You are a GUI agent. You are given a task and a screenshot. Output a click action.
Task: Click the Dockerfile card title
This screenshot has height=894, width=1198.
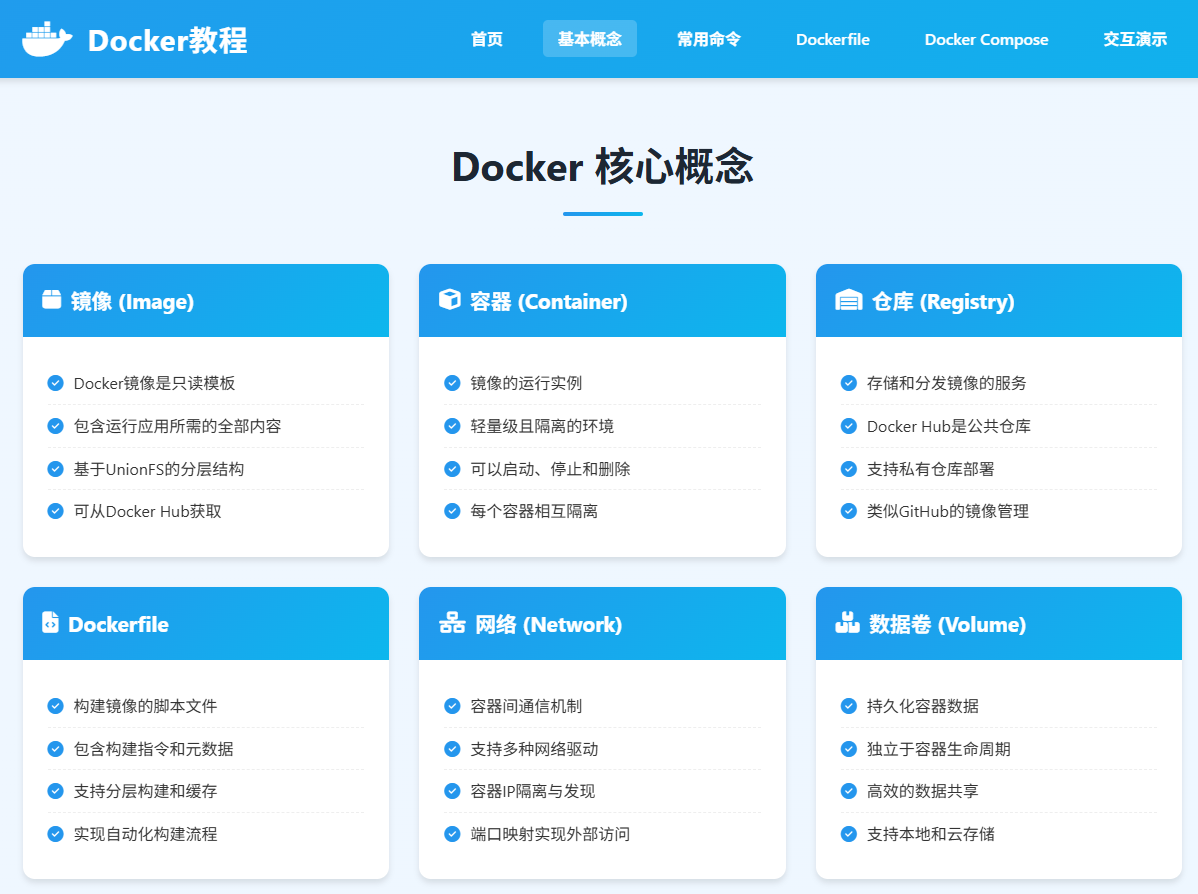point(118,624)
